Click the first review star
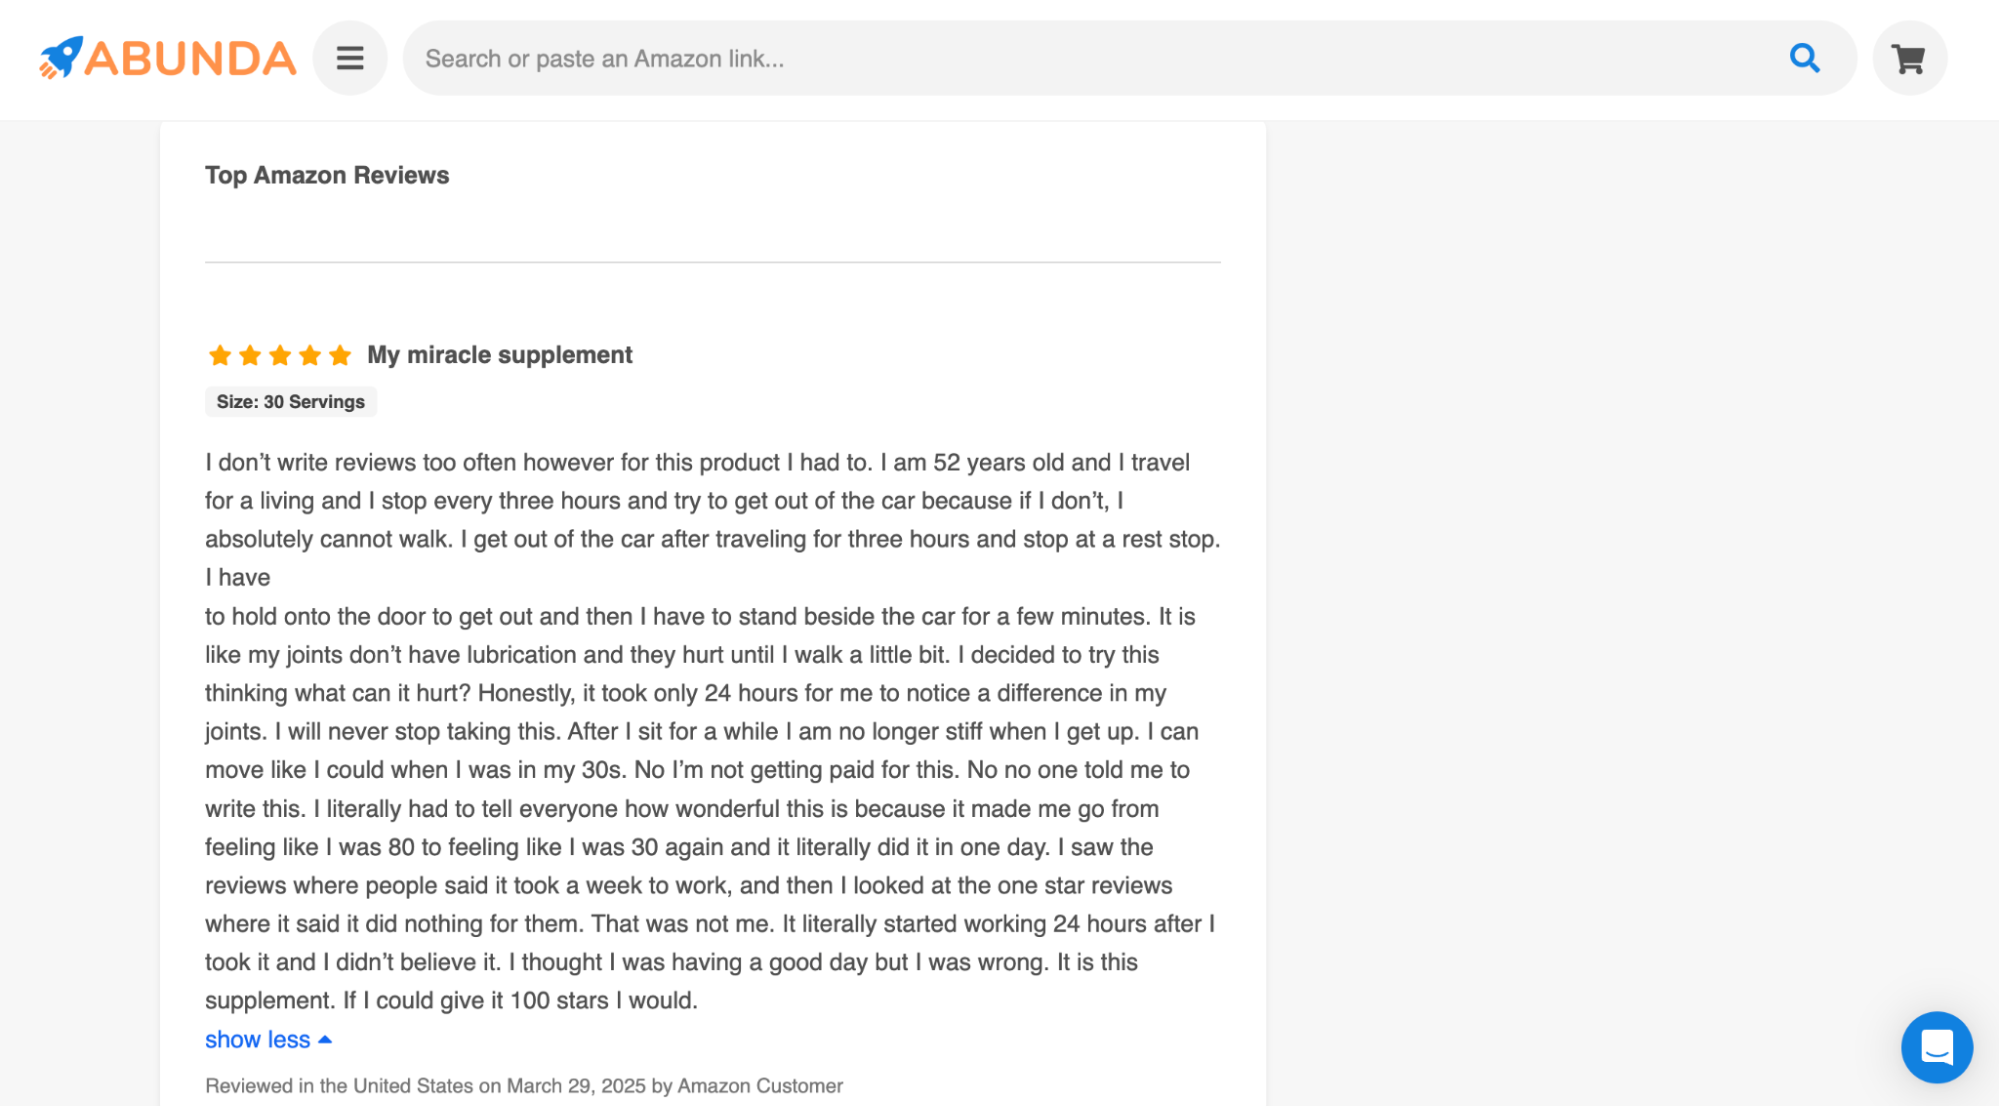The width and height of the screenshot is (1999, 1106). click(220, 355)
